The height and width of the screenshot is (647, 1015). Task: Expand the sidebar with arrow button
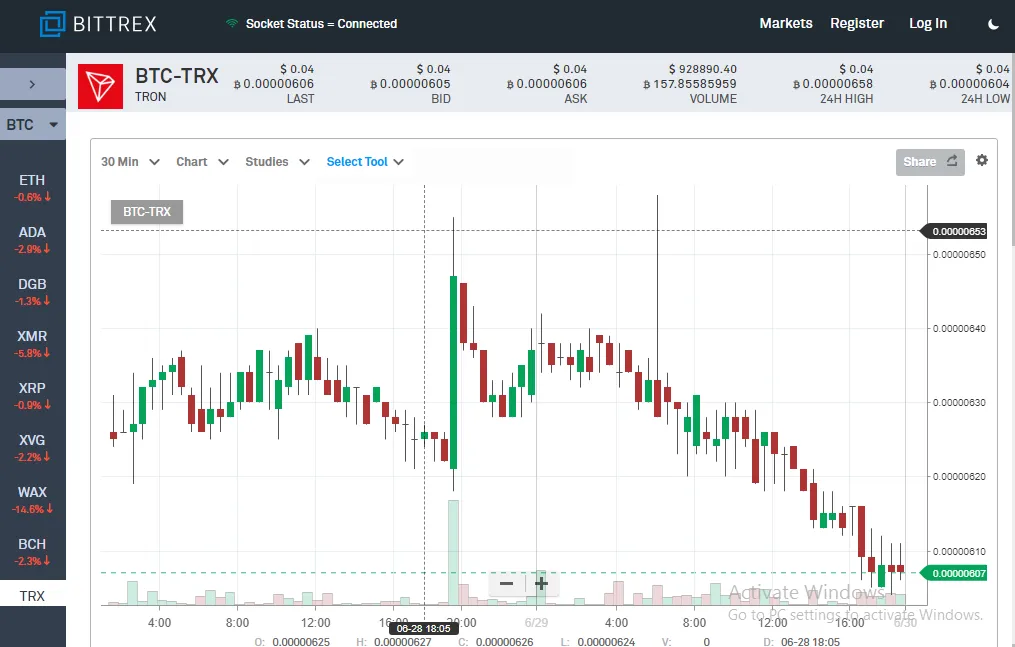pos(32,84)
